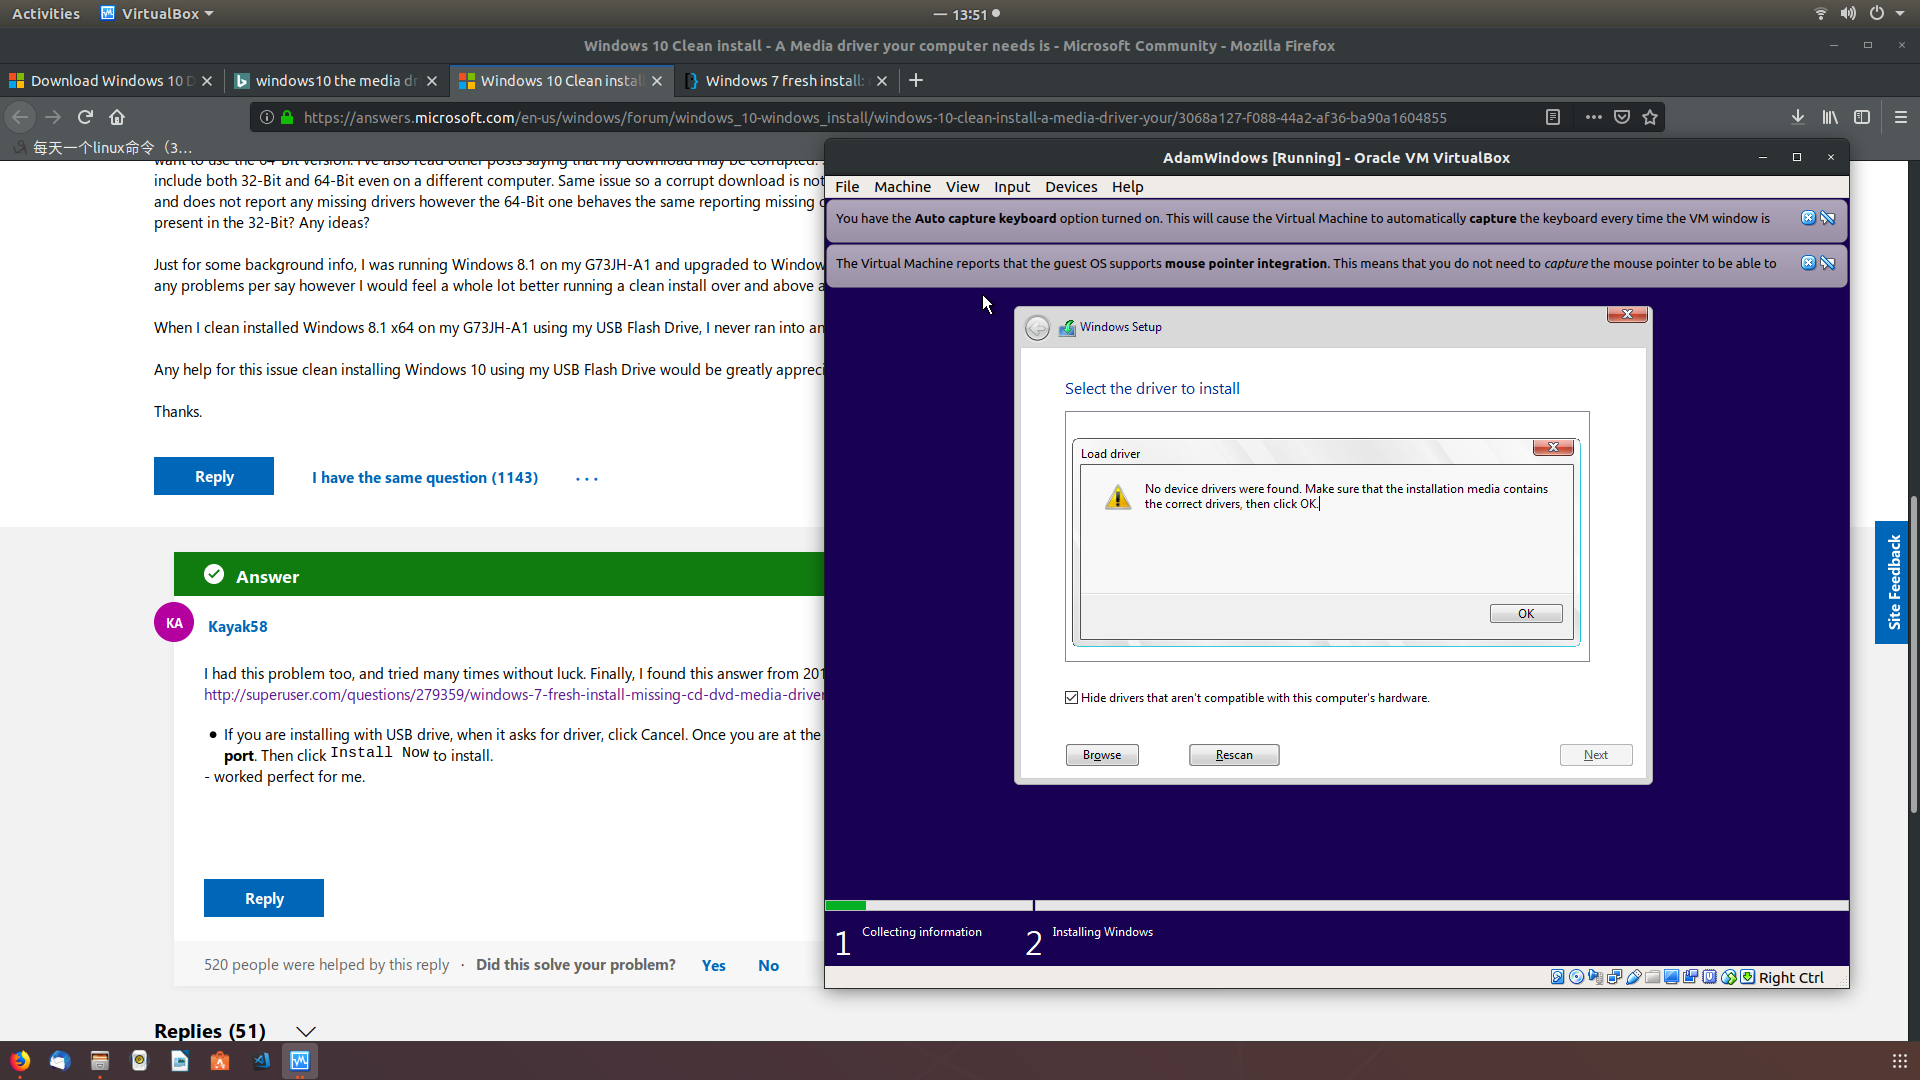
Task: Click the dismiss Auto capture keyboard notification
Action: (x=1809, y=218)
